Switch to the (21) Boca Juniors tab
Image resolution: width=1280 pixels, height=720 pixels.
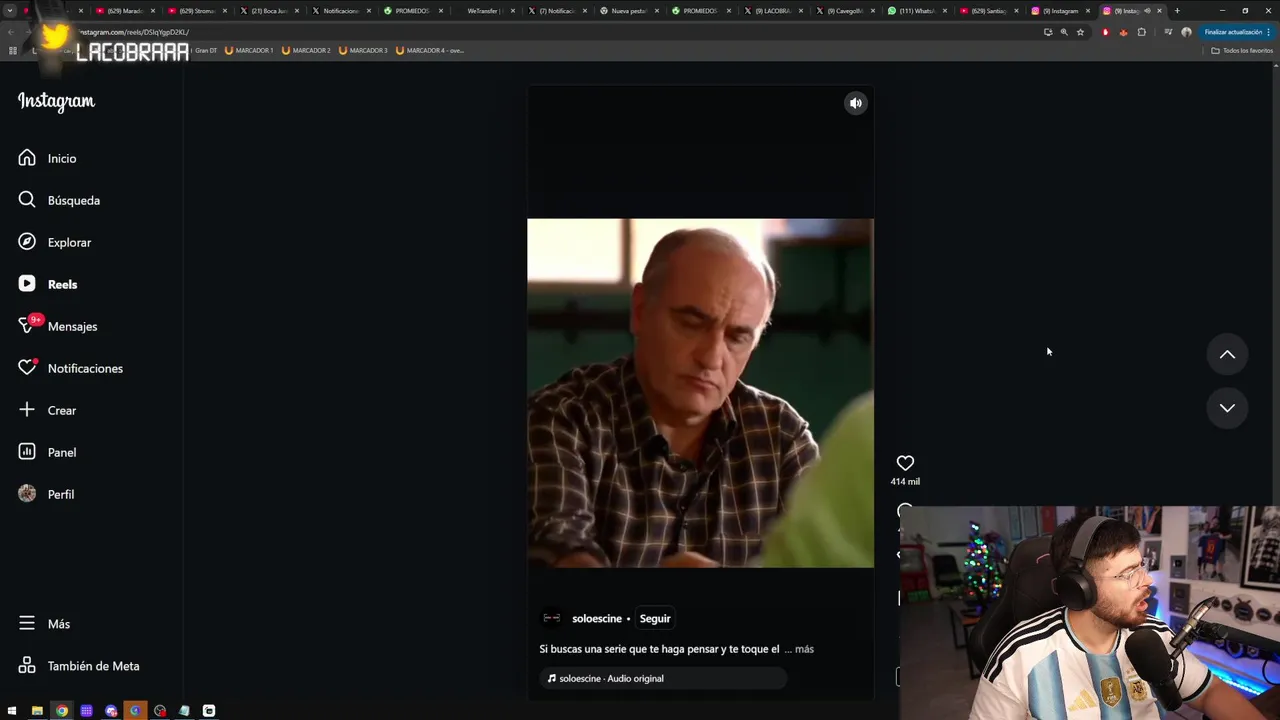pyautogui.click(x=268, y=11)
